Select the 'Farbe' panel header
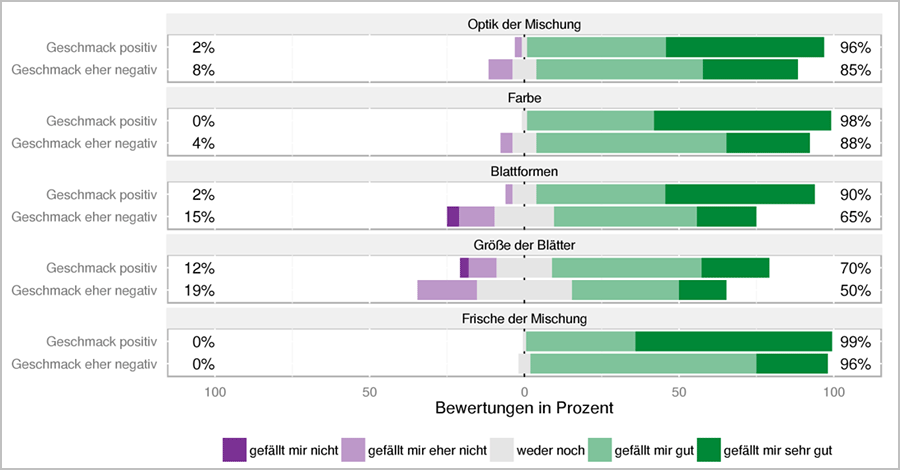This screenshot has width=900, height=470. [x=524, y=98]
